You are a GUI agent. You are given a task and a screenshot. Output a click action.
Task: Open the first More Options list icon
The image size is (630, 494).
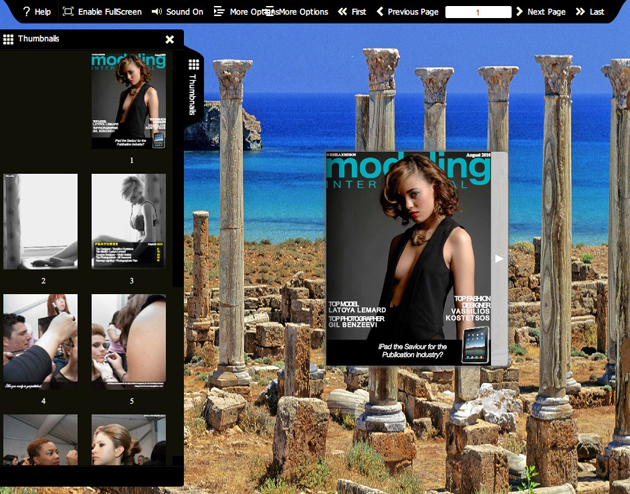[219, 12]
